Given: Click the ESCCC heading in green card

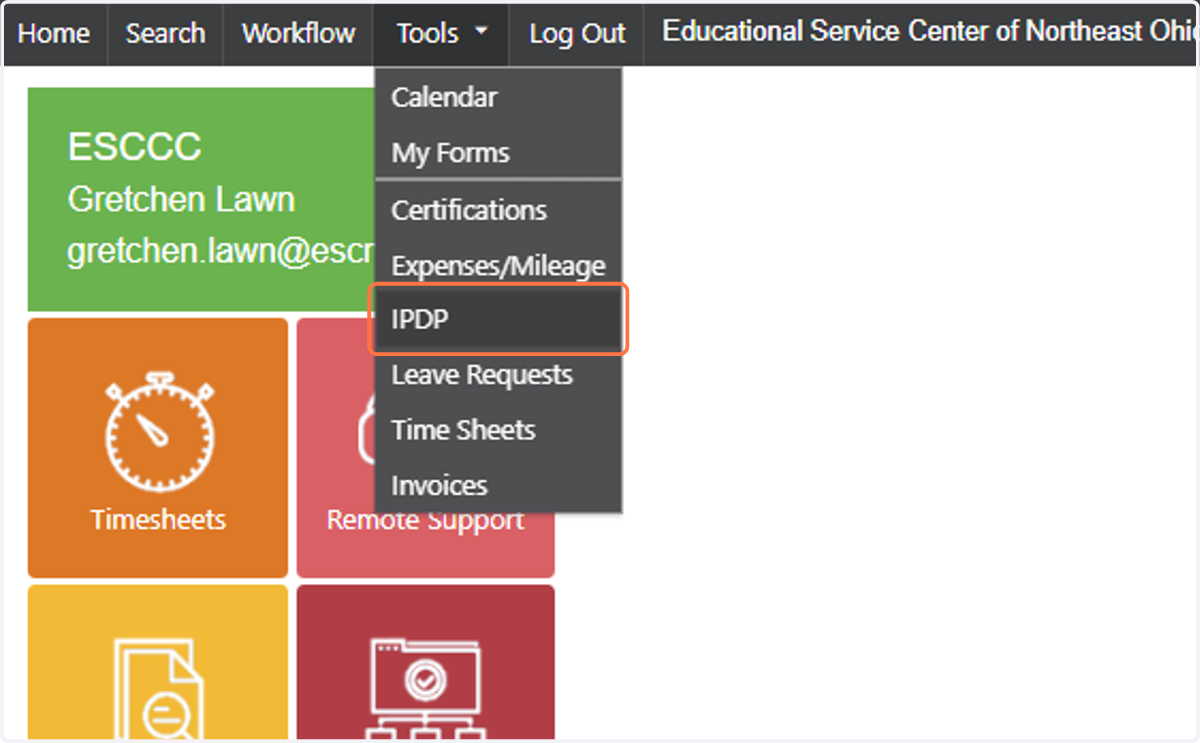Looking at the screenshot, I should click(134, 148).
